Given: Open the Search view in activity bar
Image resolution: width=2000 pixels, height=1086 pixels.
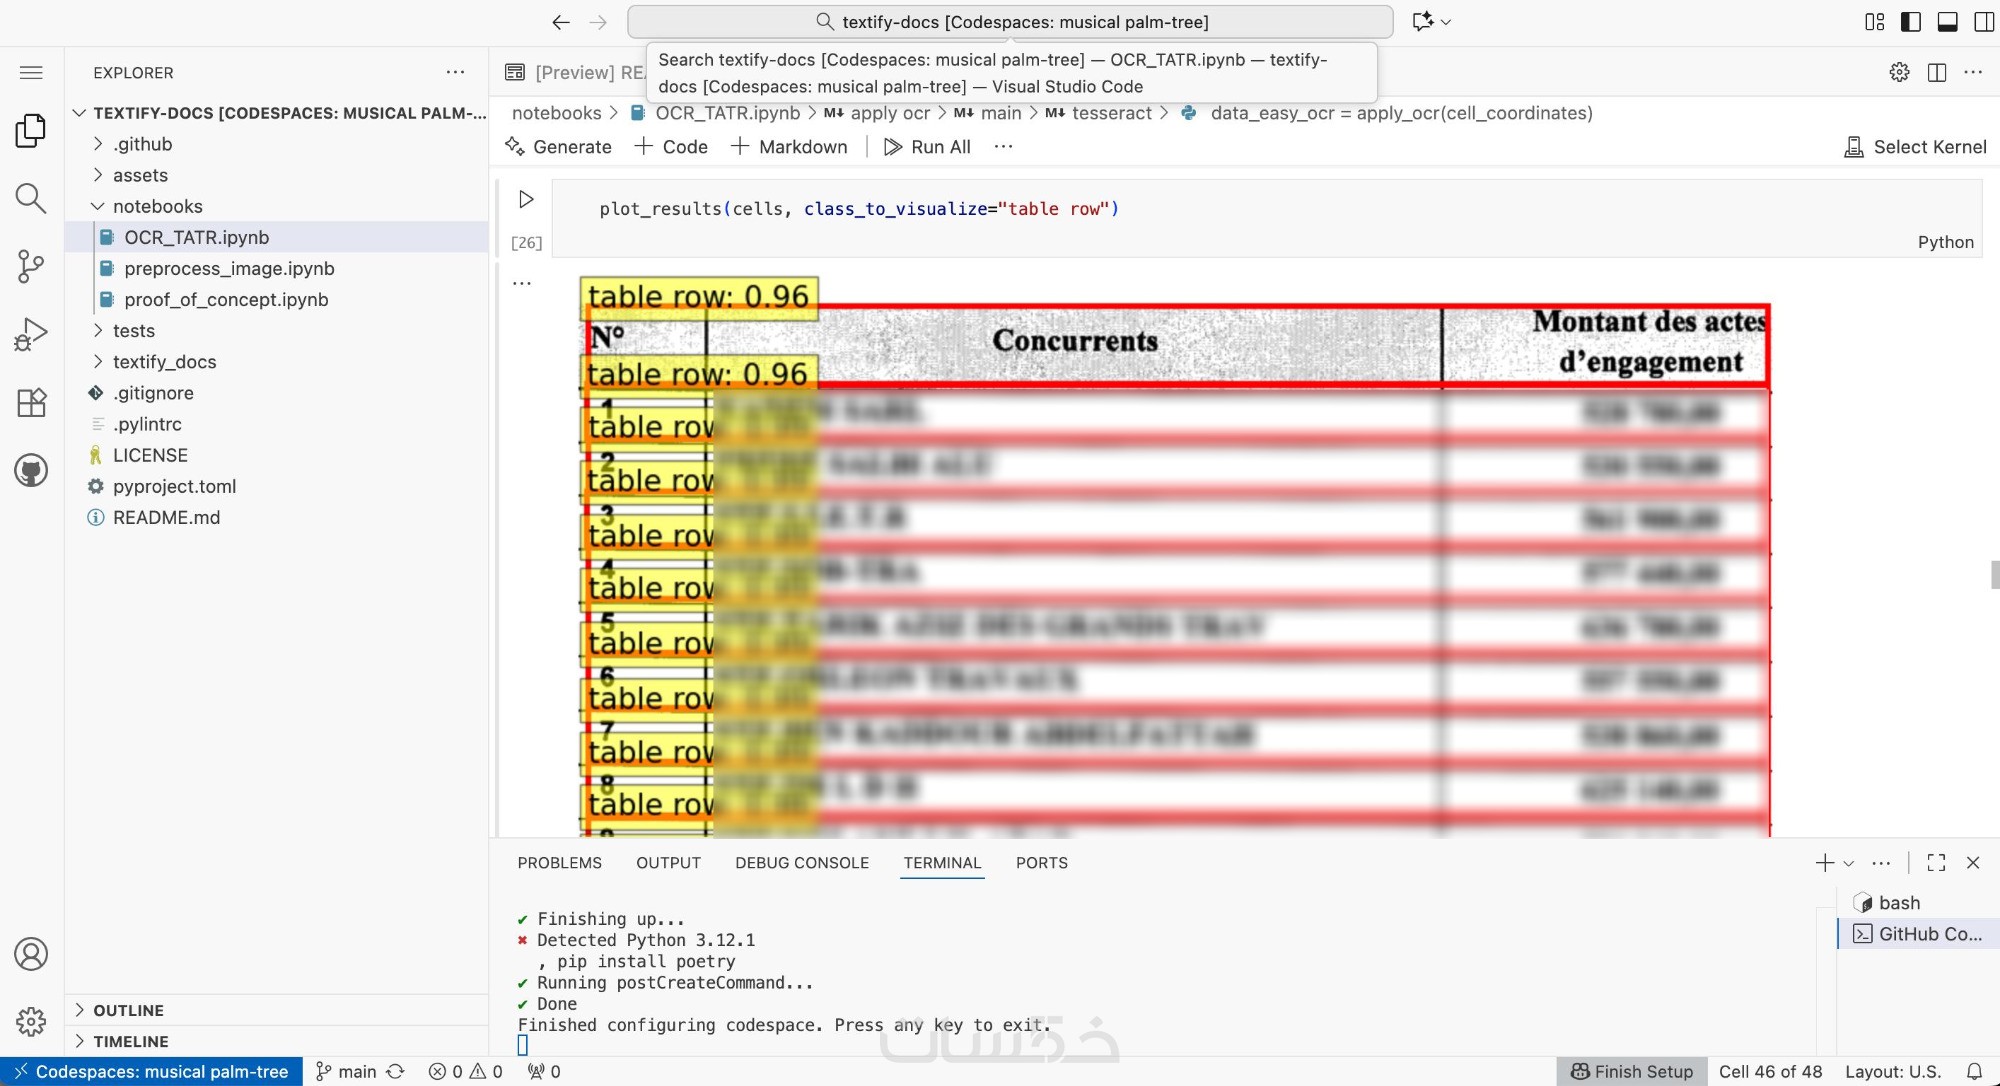Looking at the screenshot, I should point(31,198).
